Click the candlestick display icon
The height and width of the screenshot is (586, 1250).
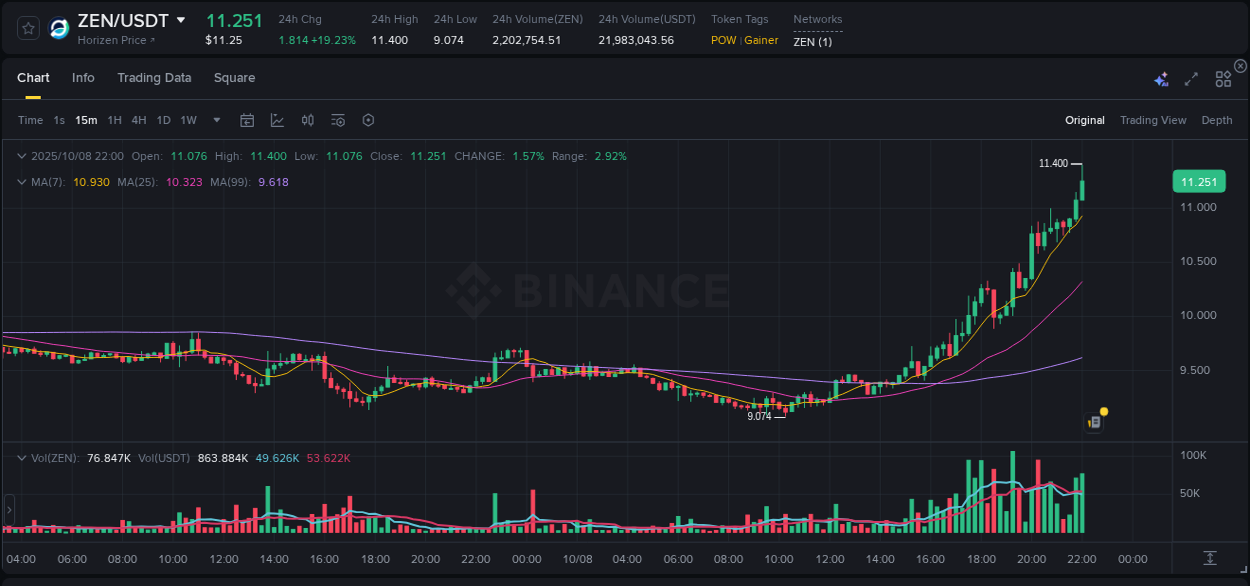[x=307, y=120]
